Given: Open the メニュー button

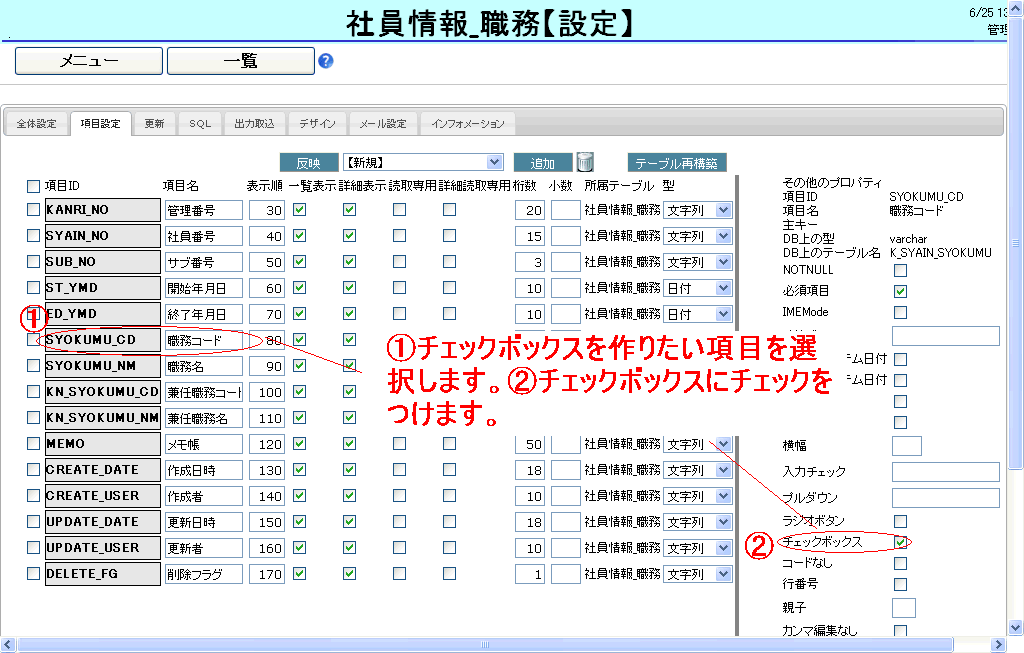Looking at the screenshot, I should click(89, 61).
